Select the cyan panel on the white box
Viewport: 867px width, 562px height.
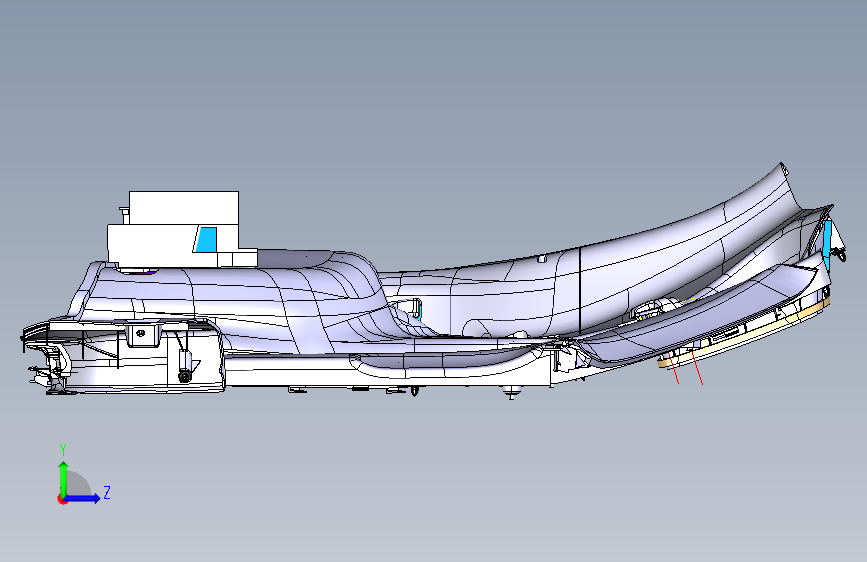205,239
